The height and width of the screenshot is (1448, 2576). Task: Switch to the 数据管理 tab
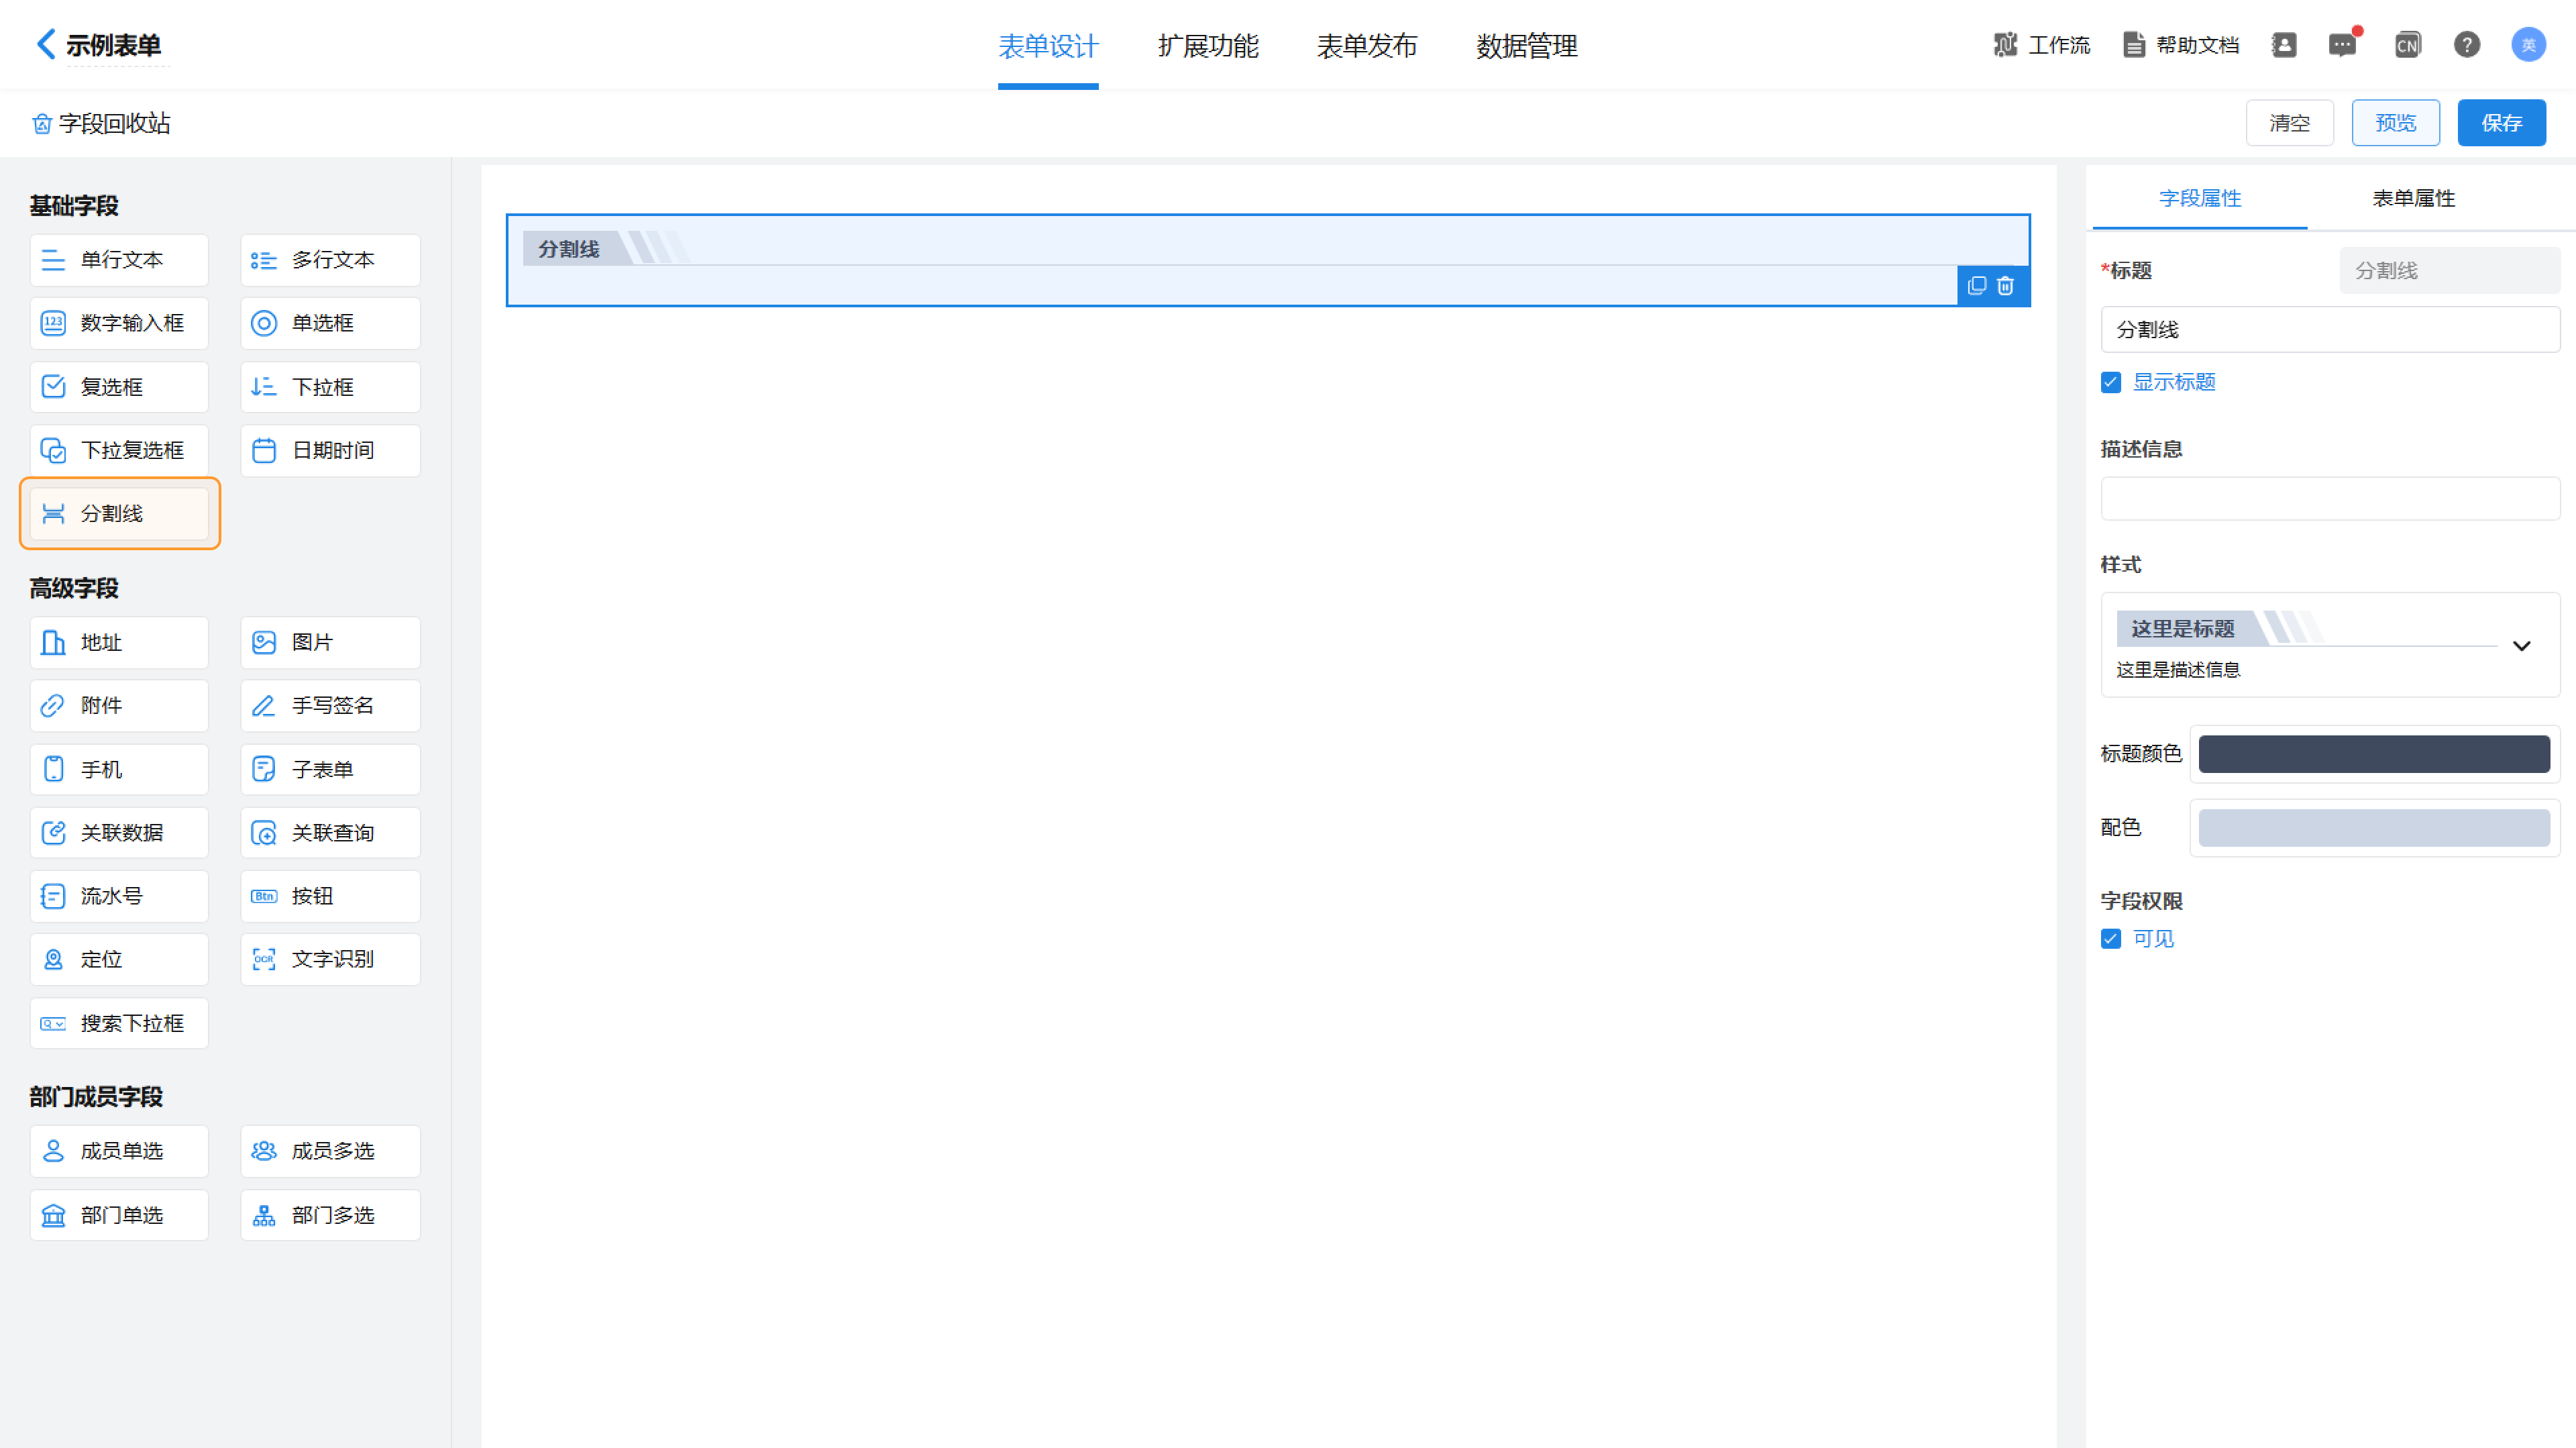pos(1527,46)
